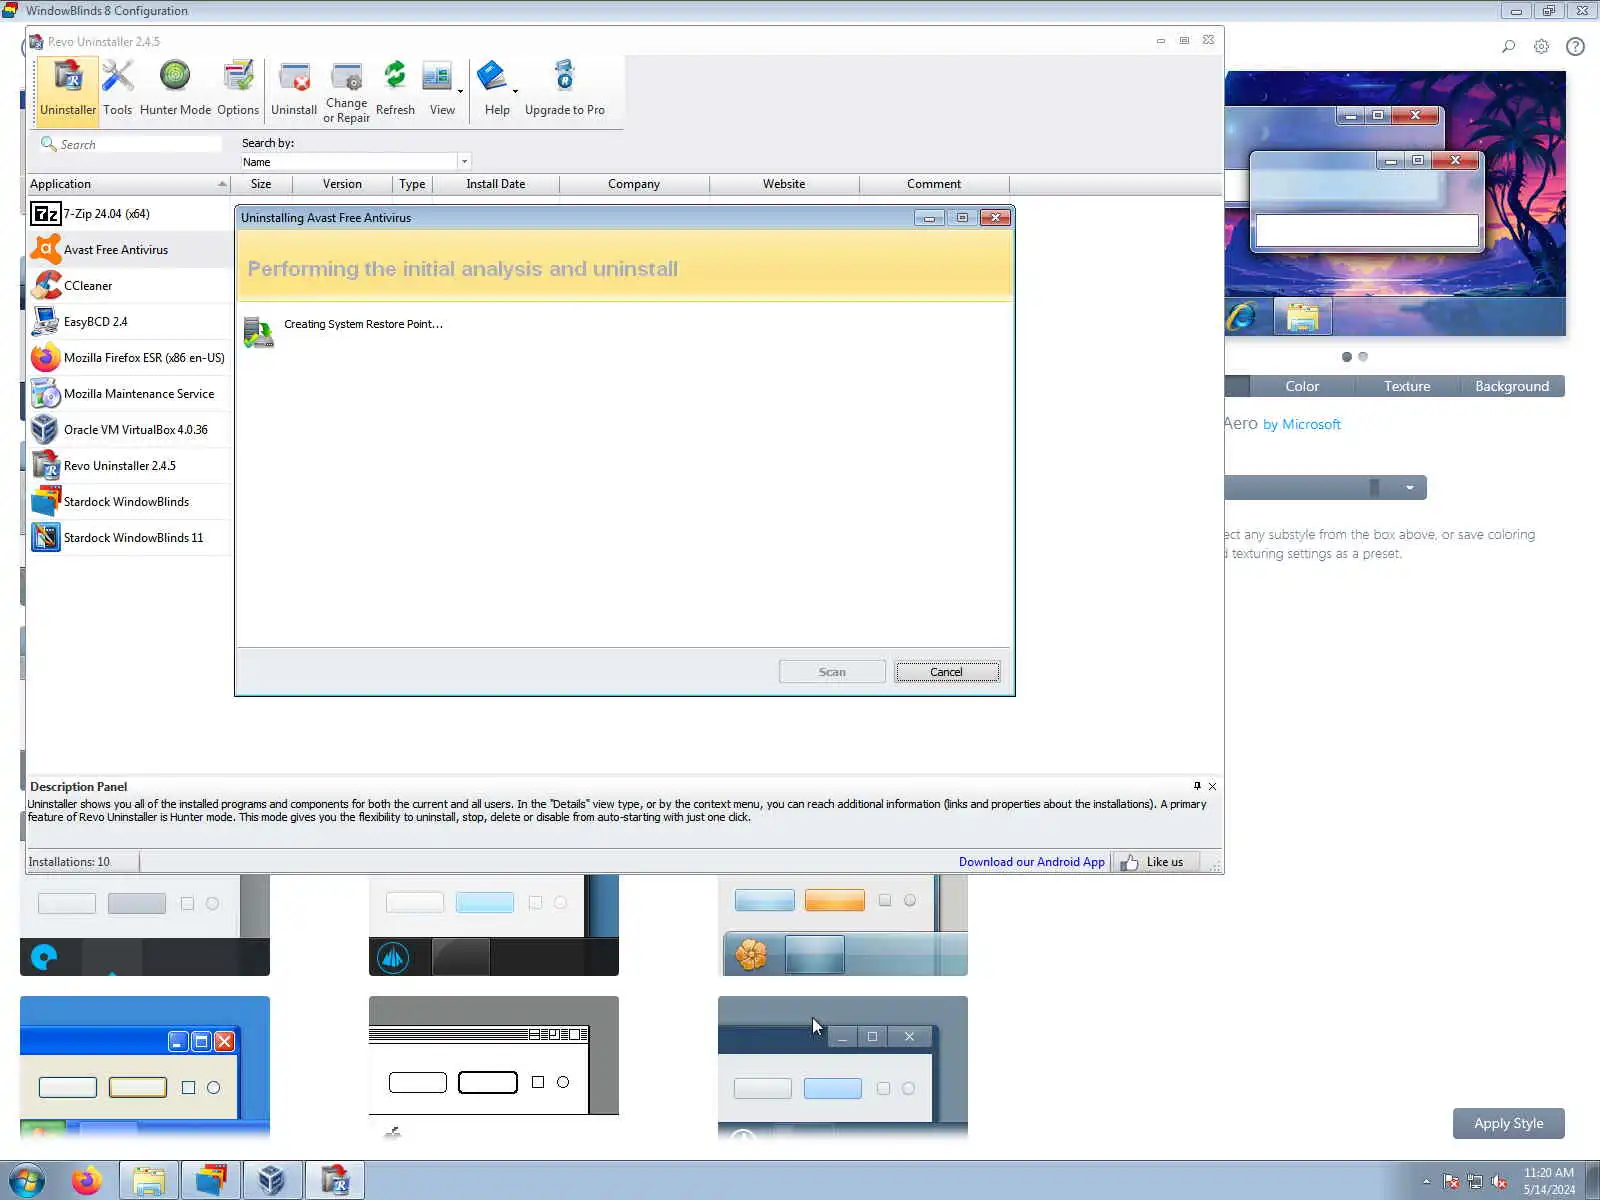Screen dimensions: 1600x1200
Task: Select Revo Uninstaller 2.4.5 in the application list
Action: coord(130,466)
